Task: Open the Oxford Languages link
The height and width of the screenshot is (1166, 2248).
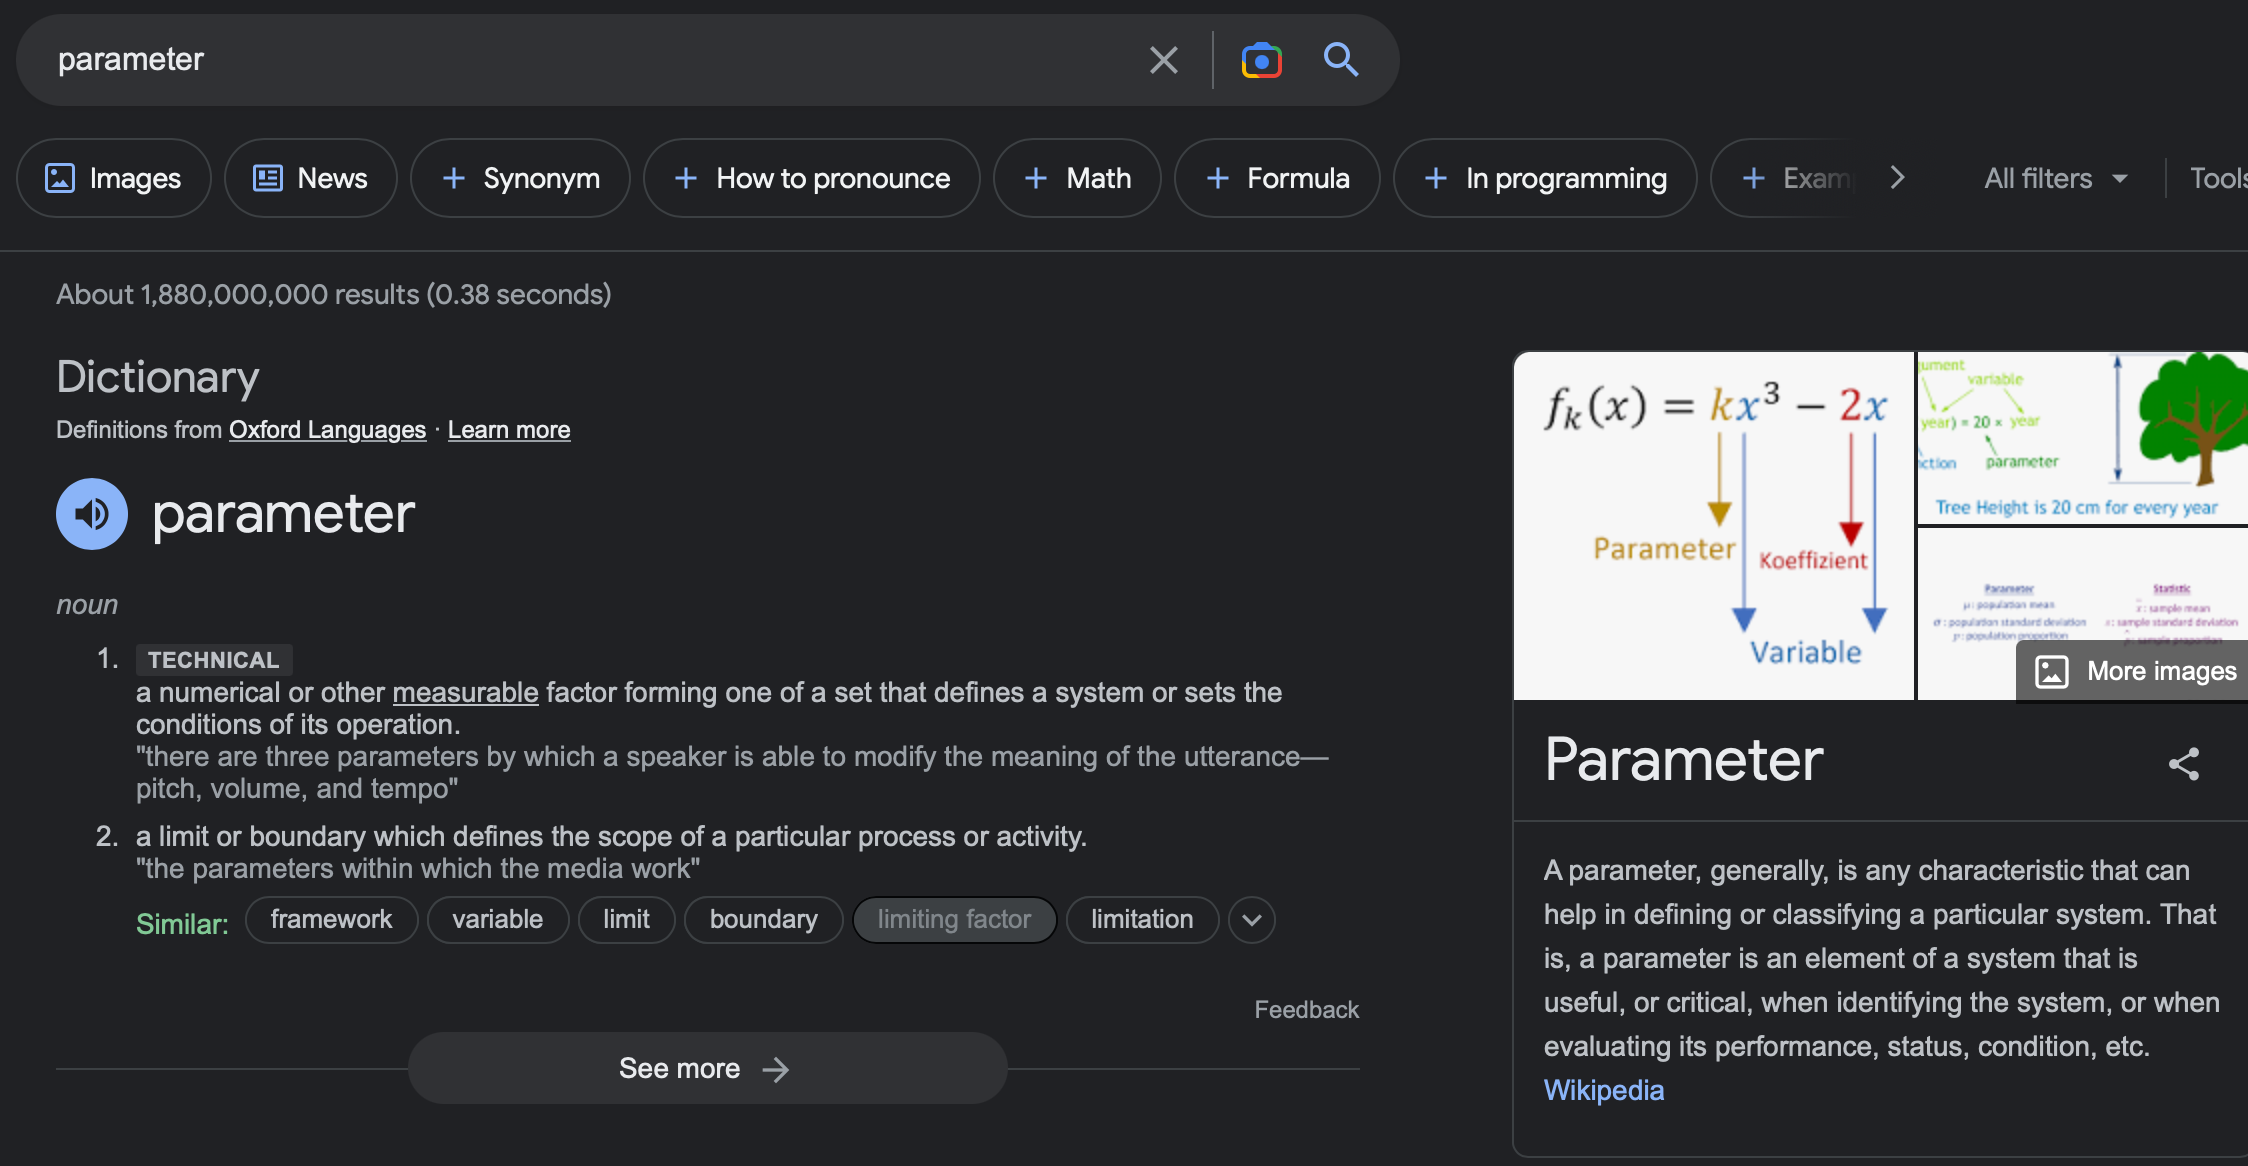Action: (327, 430)
